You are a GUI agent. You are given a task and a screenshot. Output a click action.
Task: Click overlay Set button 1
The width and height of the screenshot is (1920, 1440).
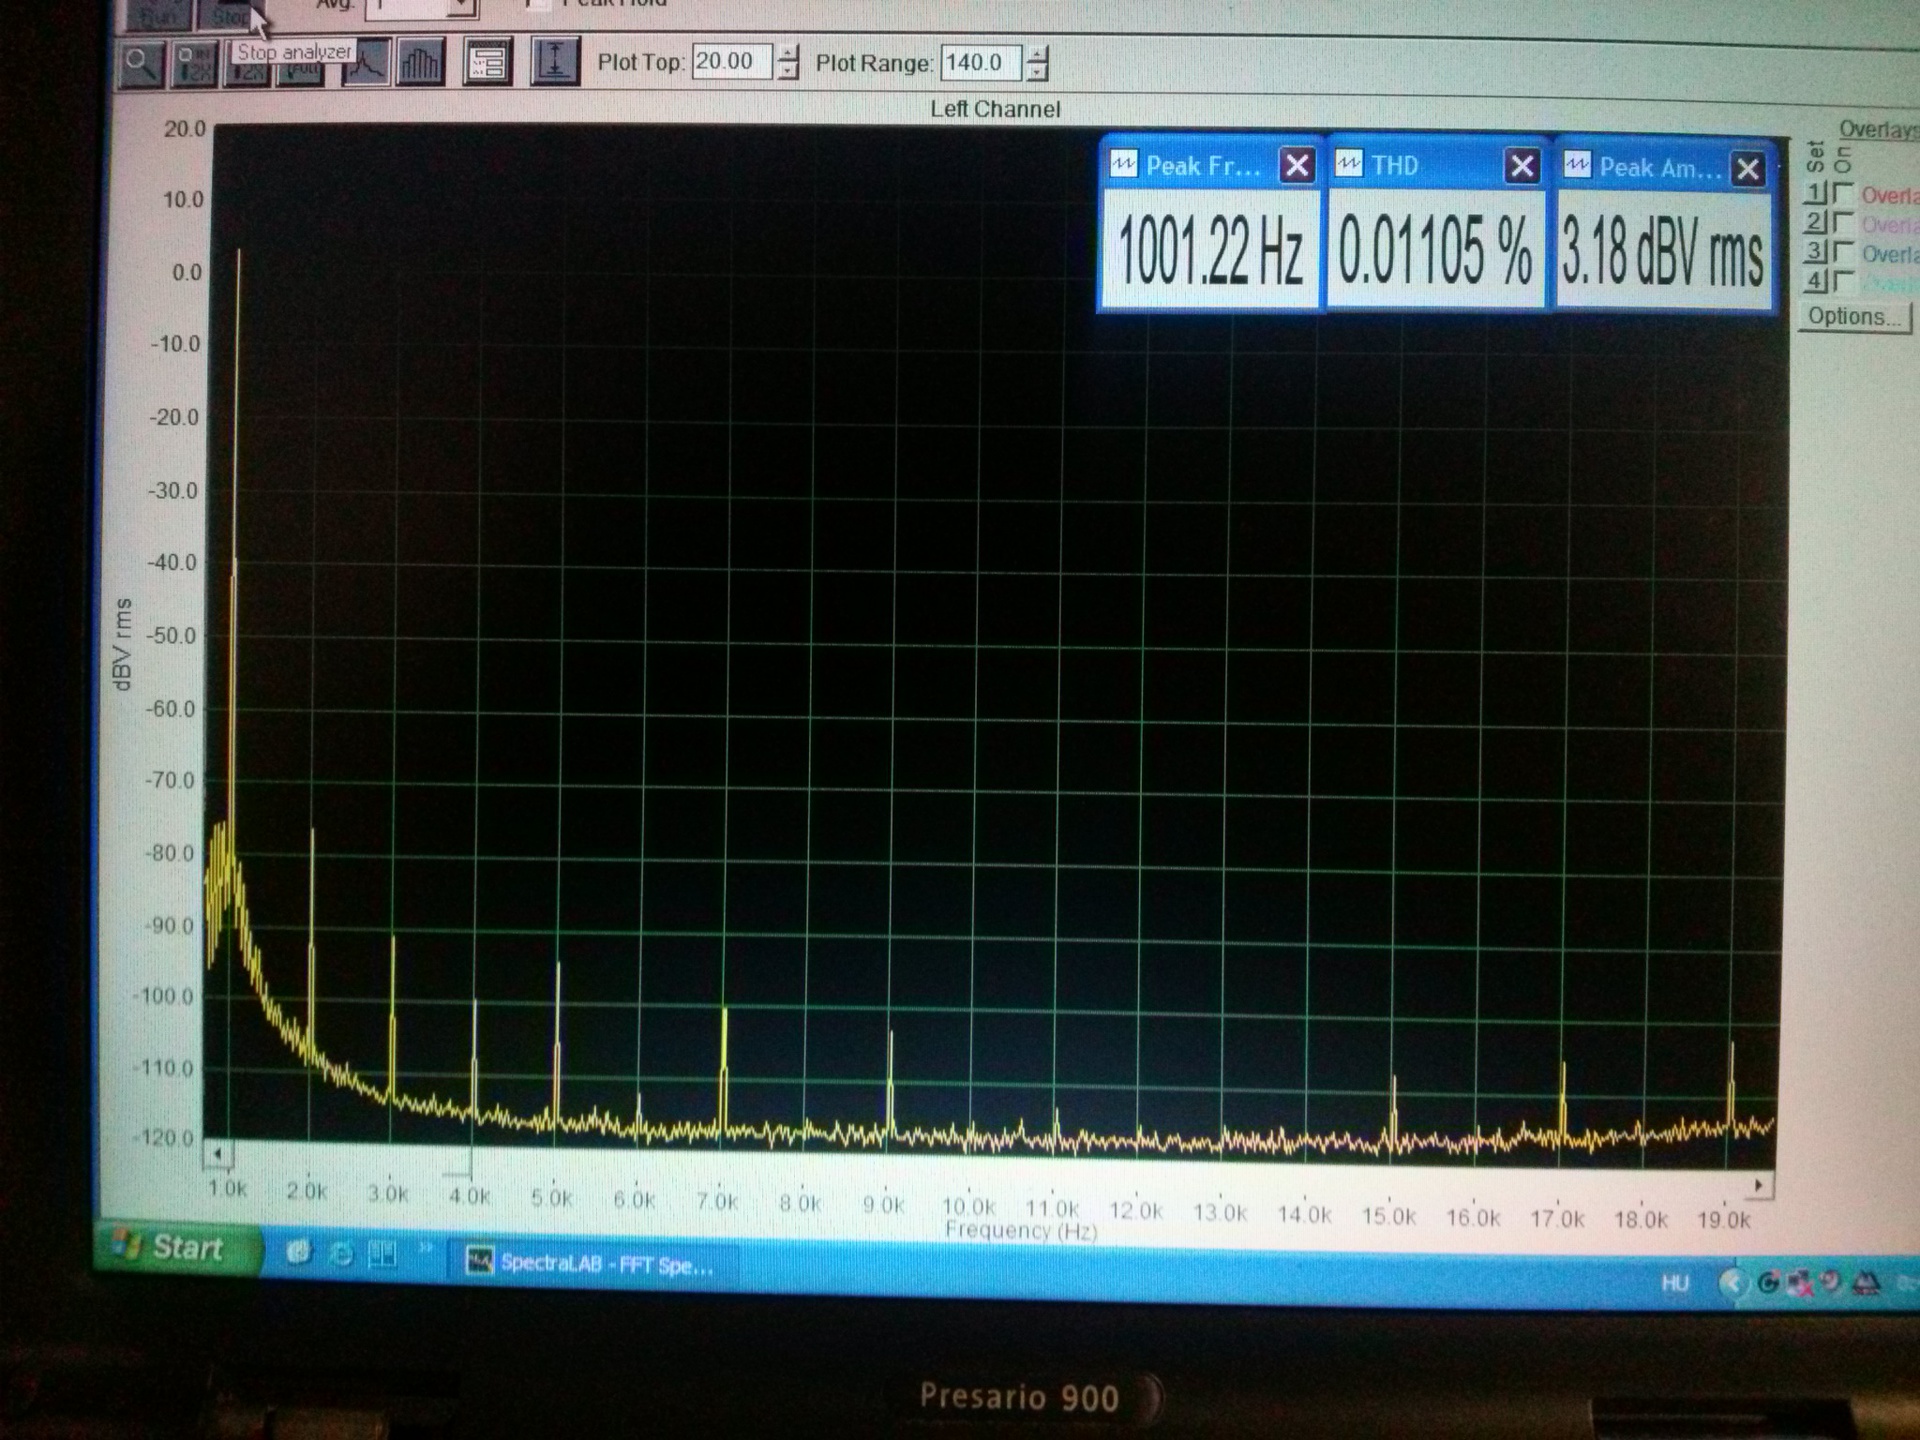click(x=1816, y=192)
